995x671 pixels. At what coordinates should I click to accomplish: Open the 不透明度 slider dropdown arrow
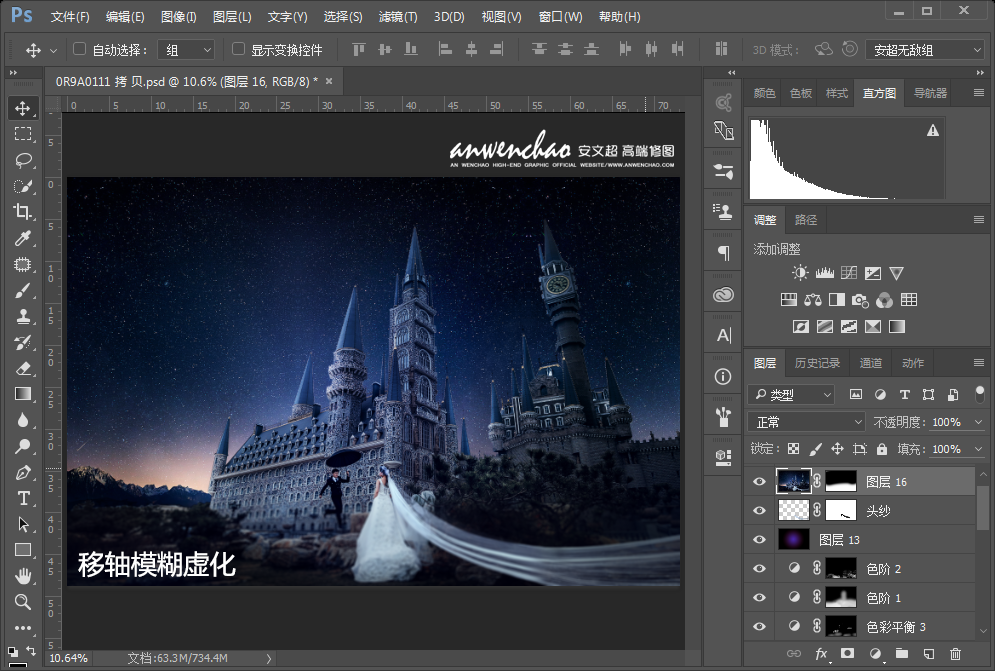pos(978,422)
